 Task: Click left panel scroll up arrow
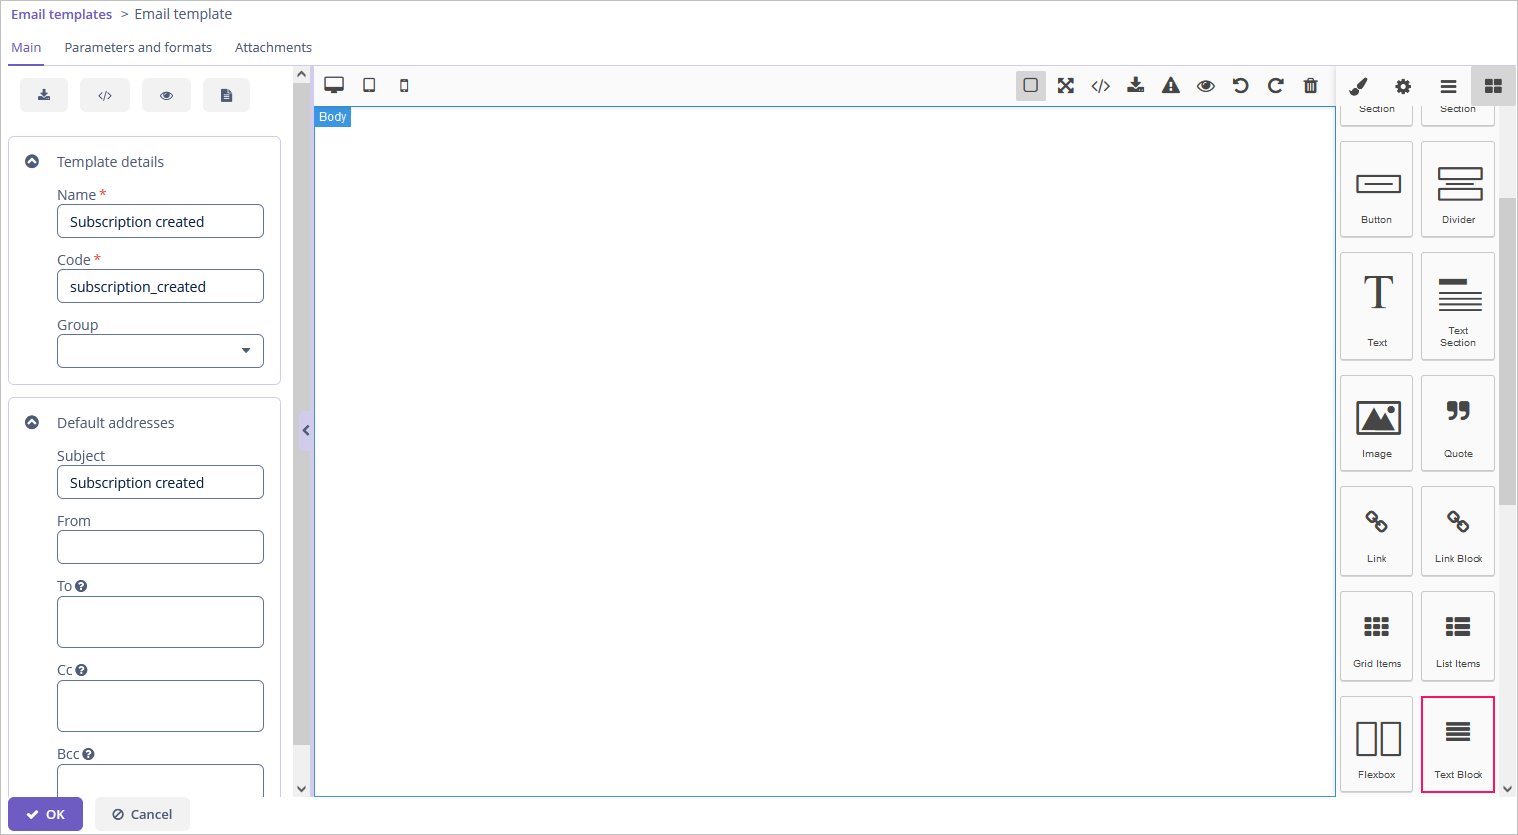coord(301,74)
